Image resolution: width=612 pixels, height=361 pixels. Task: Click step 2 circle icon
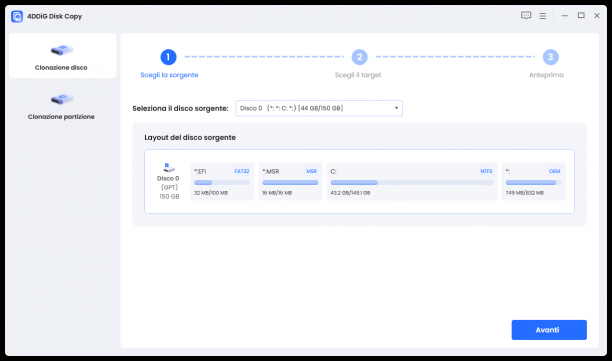click(359, 57)
